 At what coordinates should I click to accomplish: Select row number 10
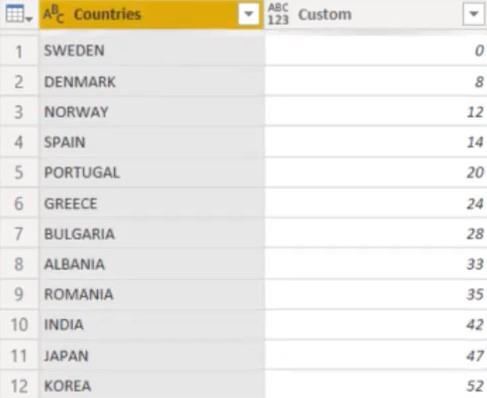[19, 325]
